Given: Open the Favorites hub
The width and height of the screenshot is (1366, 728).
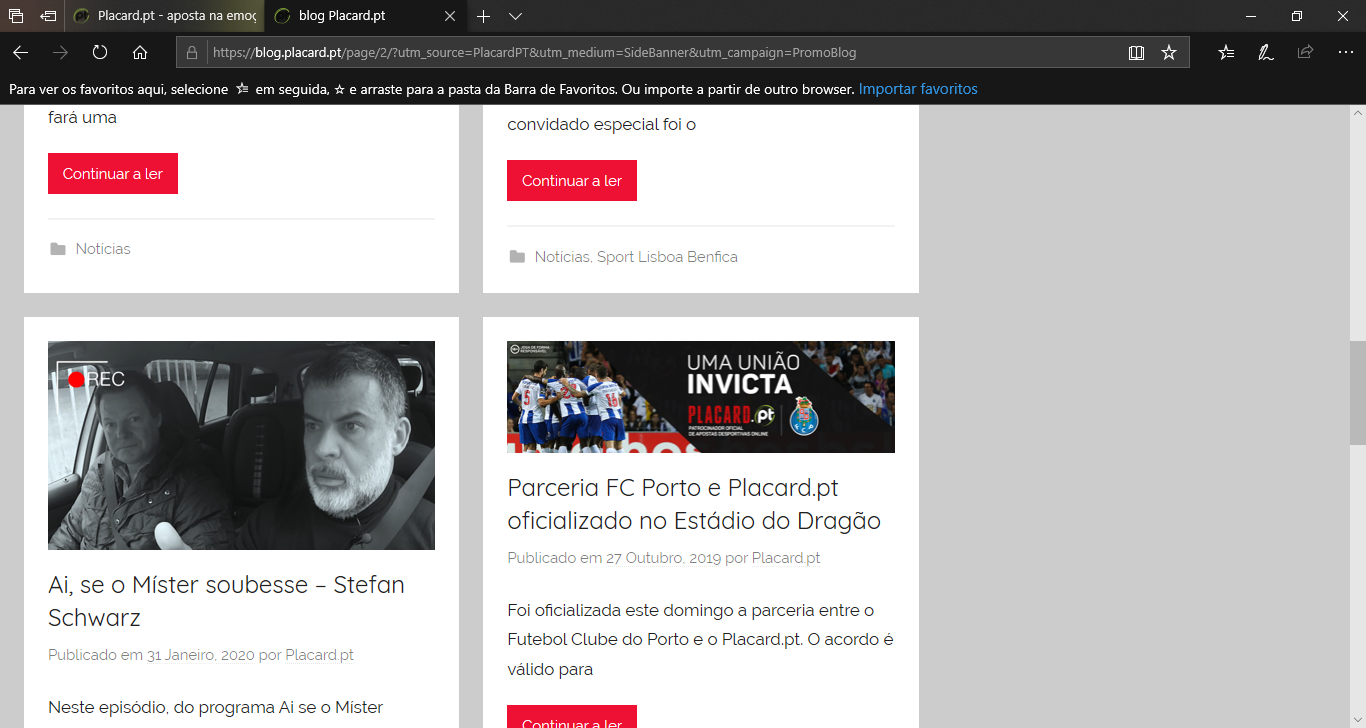Looking at the screenshot, I should pyautogui.click(x=1226, y=52).
